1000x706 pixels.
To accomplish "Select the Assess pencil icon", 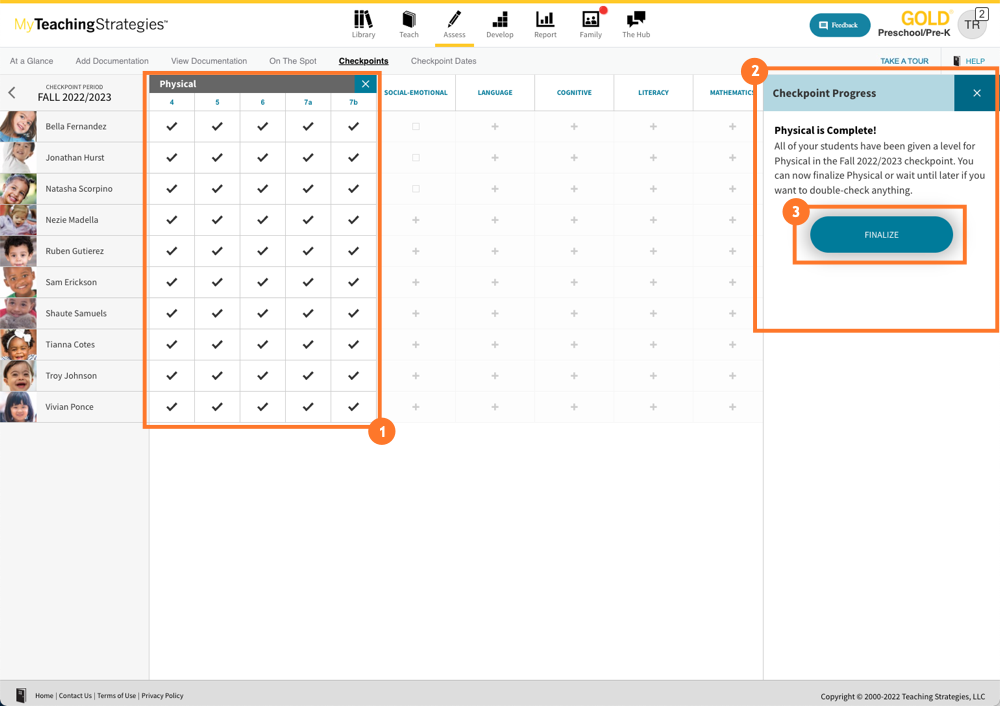I will [454, 20].
